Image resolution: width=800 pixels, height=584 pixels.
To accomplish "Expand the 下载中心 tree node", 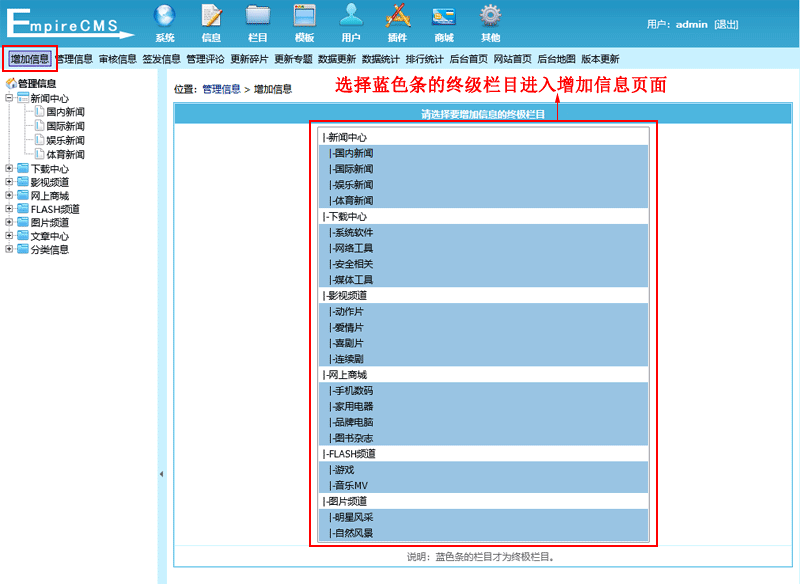I will (9, 169).
